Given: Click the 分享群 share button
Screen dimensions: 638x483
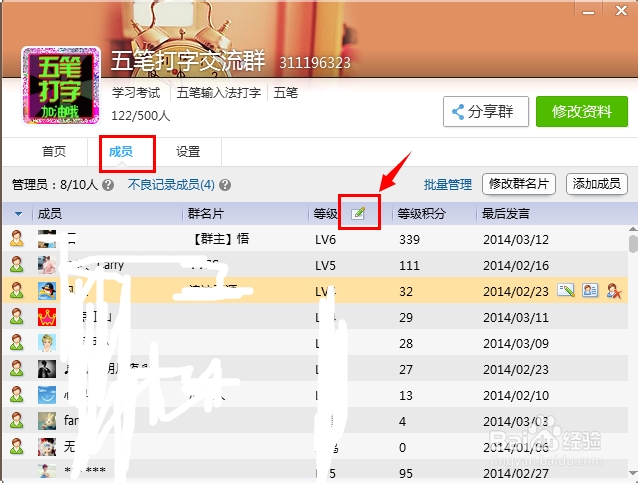Looking at the screenshot, I should coord(486,111).
